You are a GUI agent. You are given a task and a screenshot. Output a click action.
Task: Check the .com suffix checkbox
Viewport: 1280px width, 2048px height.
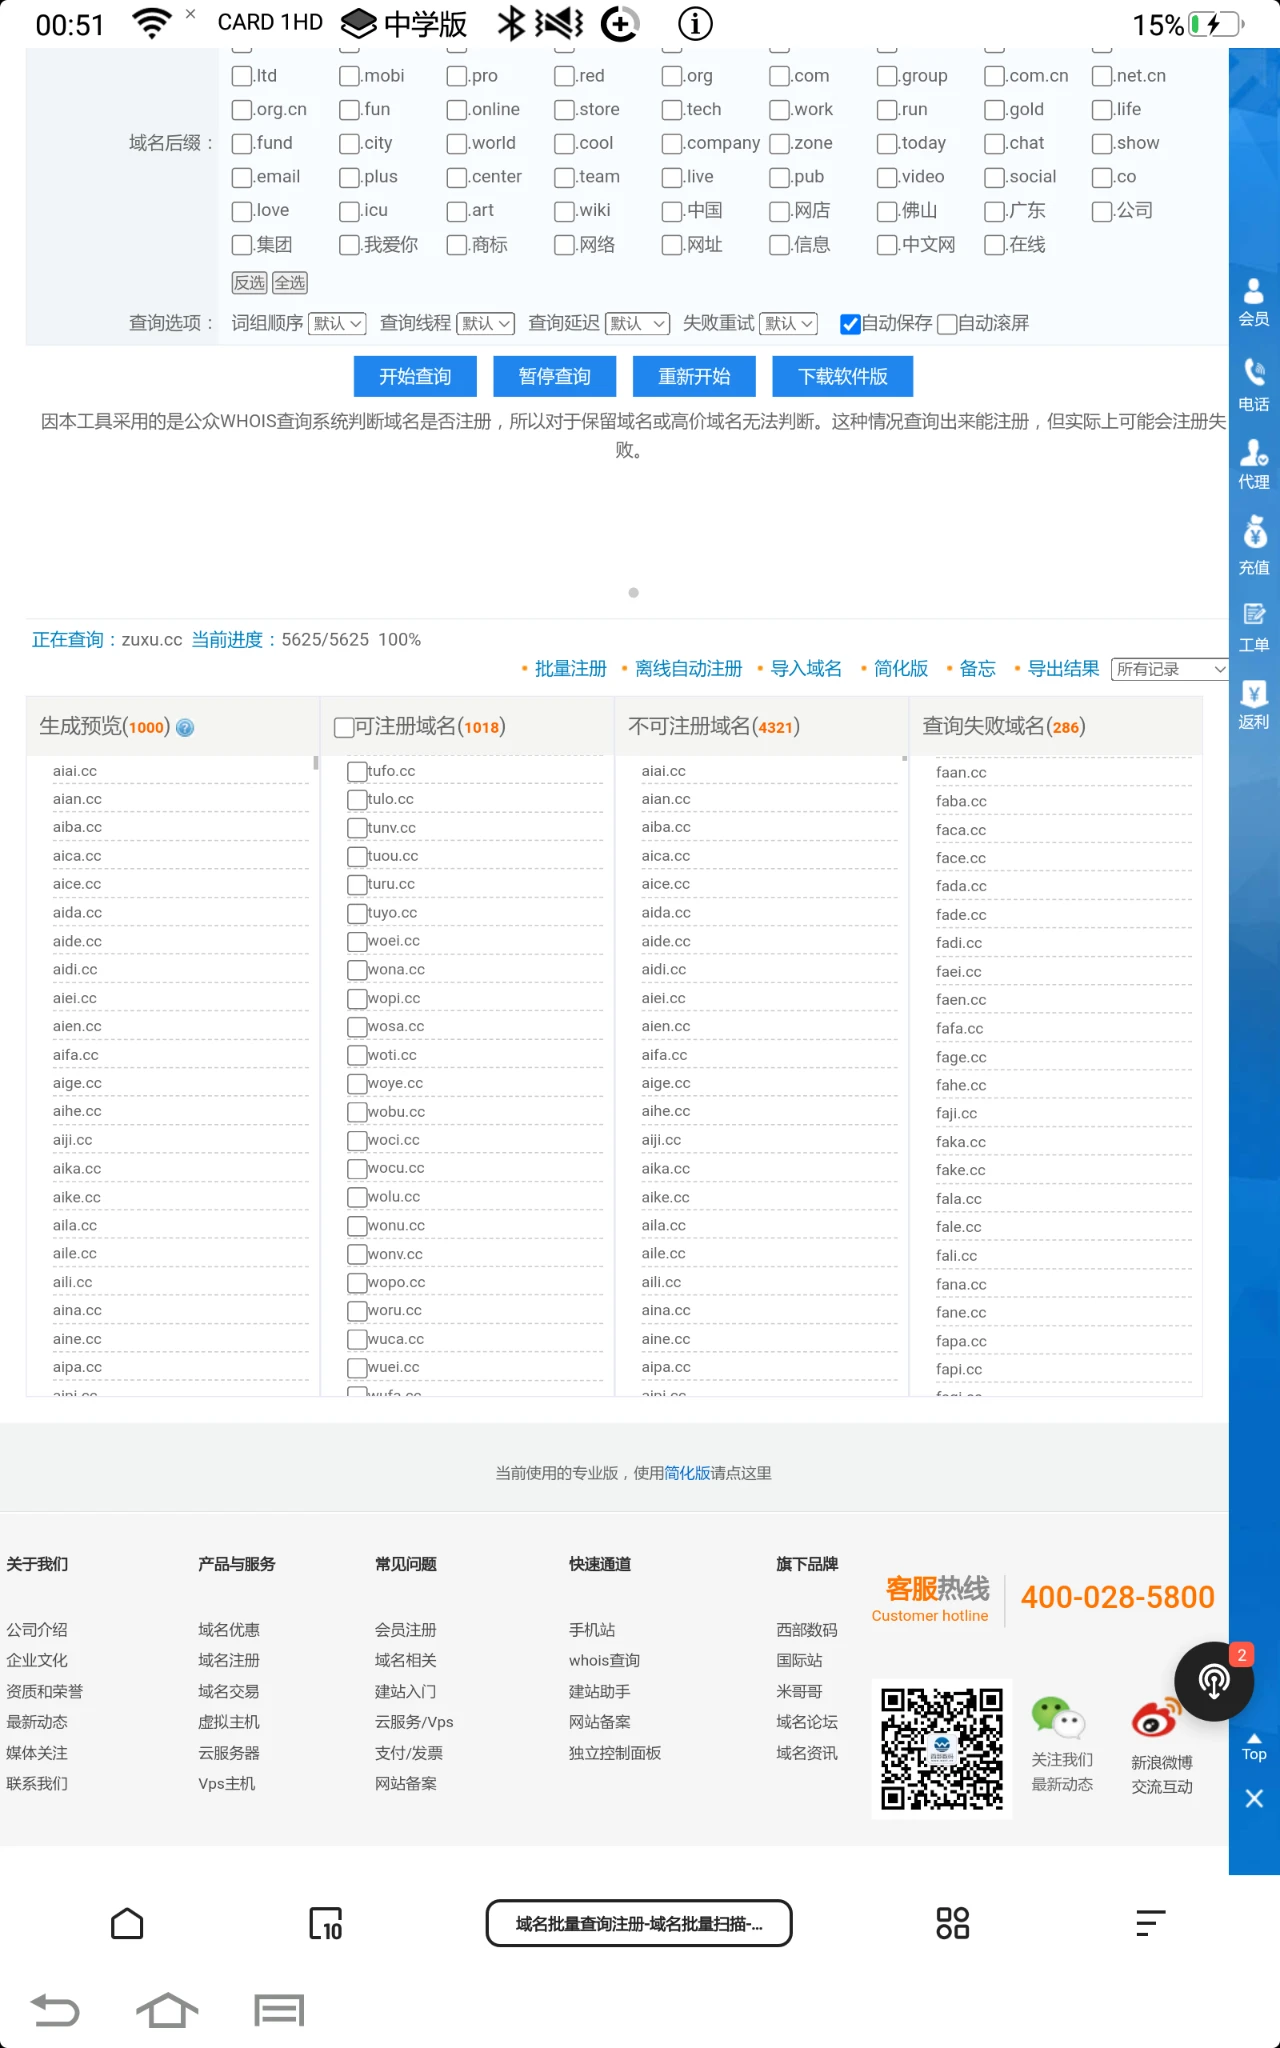point(780,76)
